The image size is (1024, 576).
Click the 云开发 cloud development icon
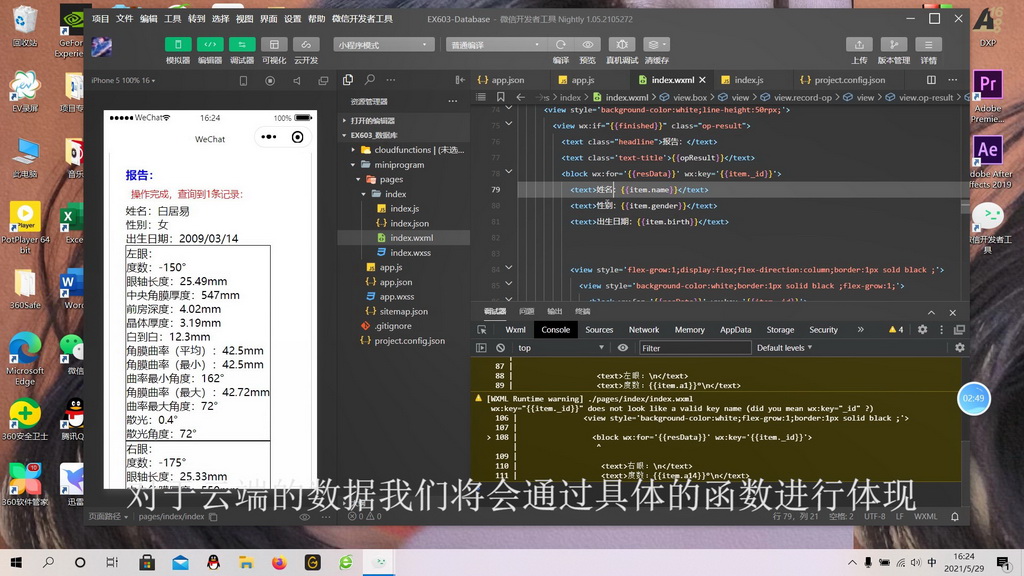tap(306, 45)
